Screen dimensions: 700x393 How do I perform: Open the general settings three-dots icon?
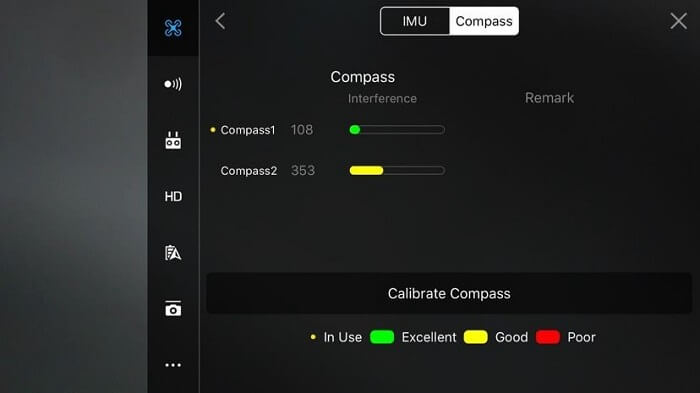(x=173, y=365)
